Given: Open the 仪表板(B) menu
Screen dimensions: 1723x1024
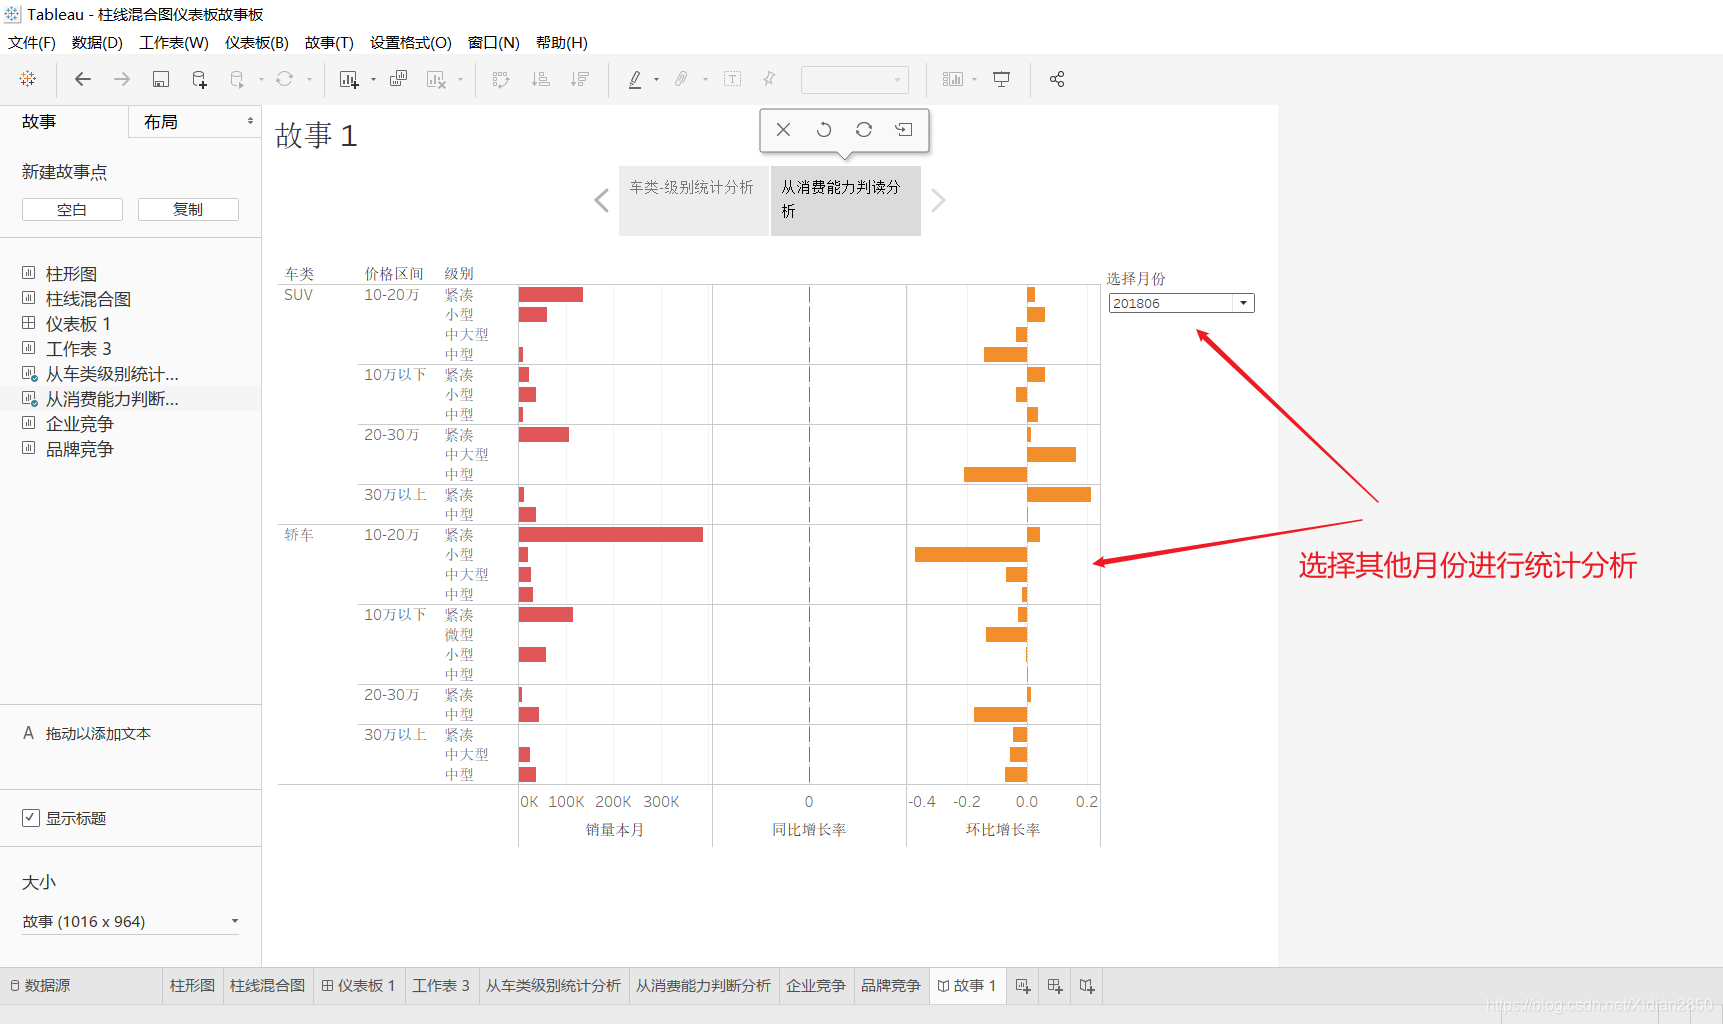Looking at the screenshot, I should tap(256, 42).
